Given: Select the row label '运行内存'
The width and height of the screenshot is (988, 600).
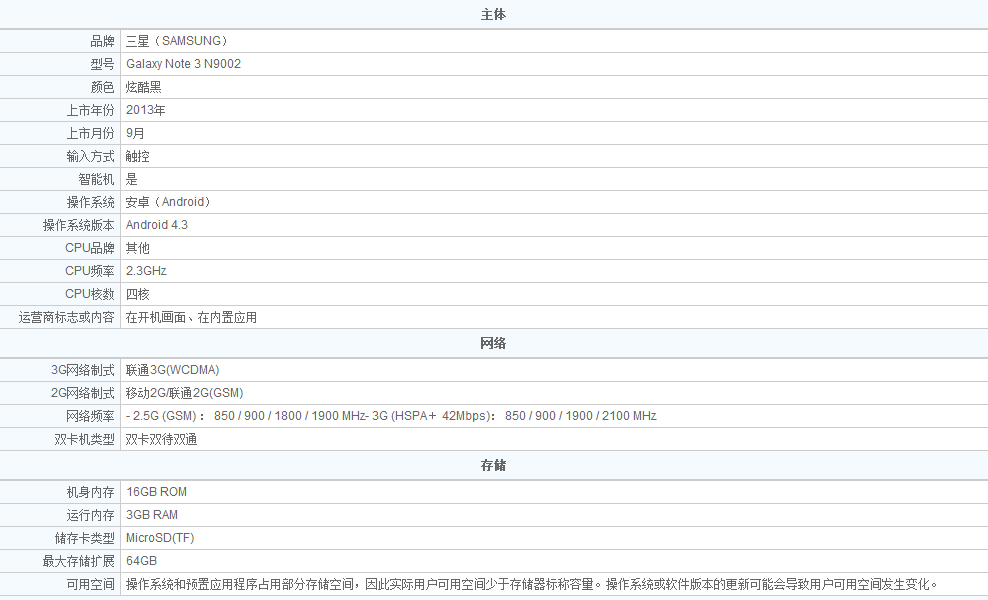Looking at the screenshot, I should pos(91,515).
